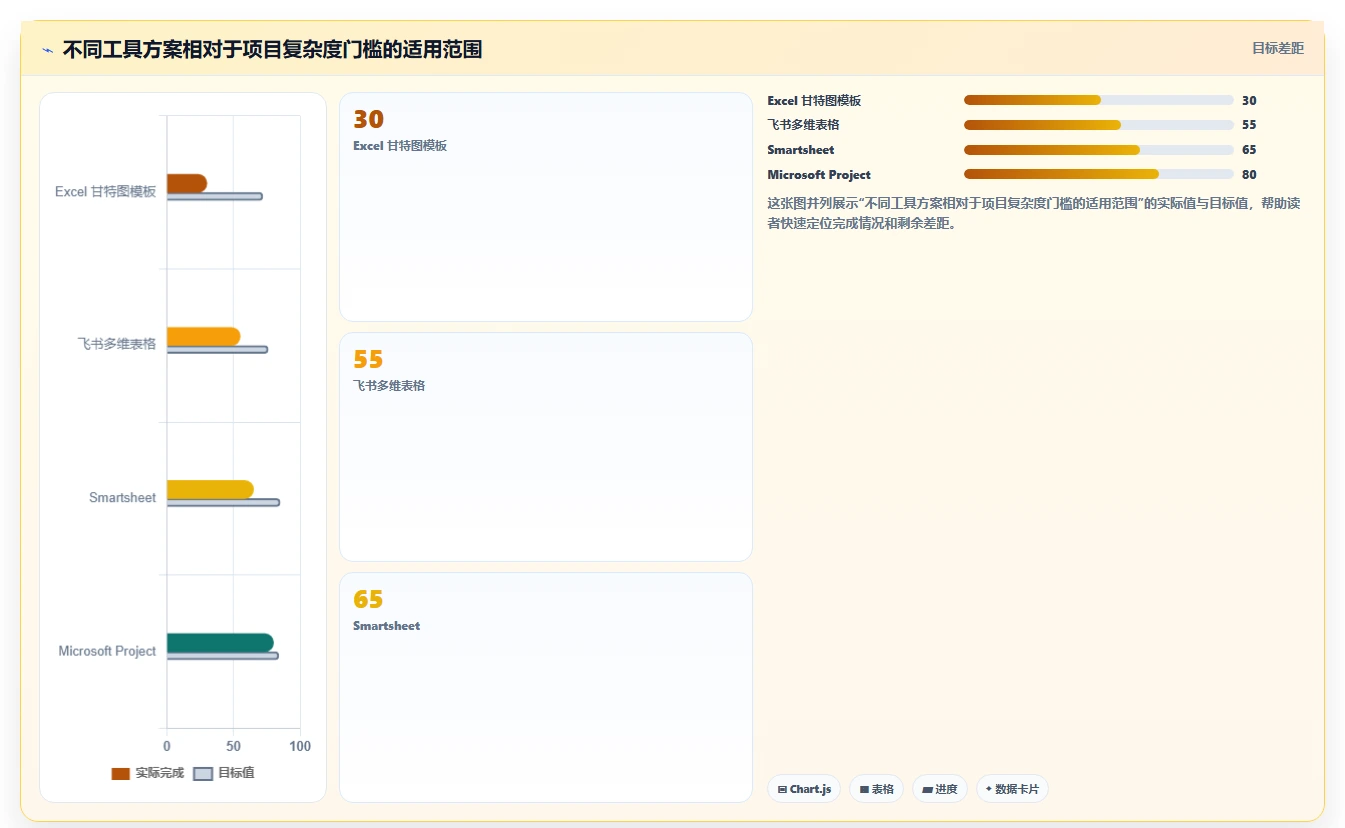
Task: Select the data card showing 65
Action: [546, 687]
